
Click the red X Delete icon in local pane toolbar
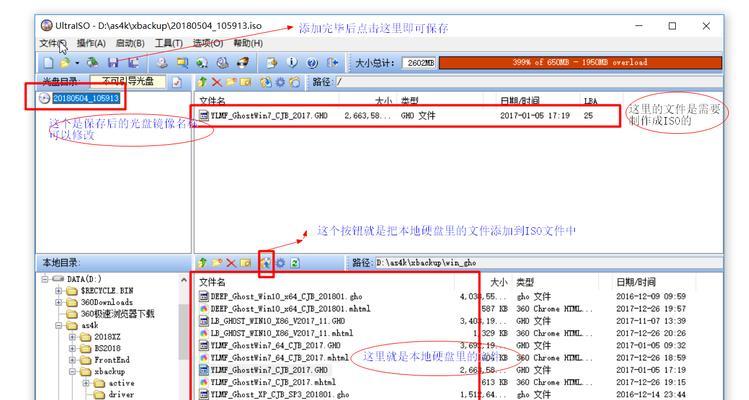231,262
